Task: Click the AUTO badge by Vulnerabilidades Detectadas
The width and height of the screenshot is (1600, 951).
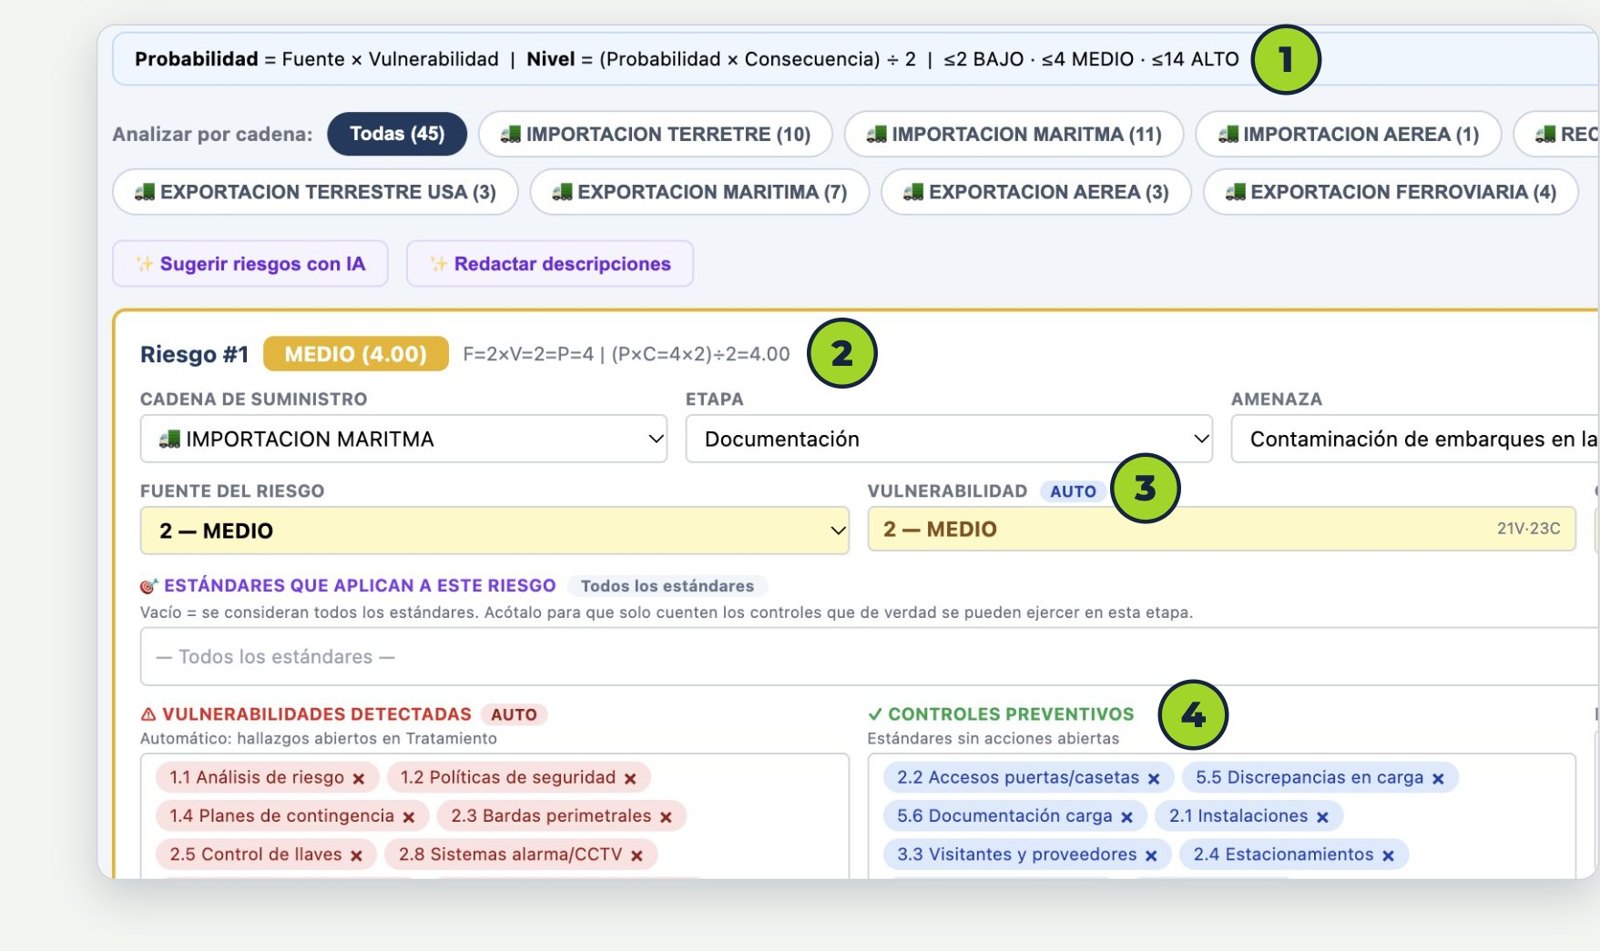Action: [x=514, y=714]
